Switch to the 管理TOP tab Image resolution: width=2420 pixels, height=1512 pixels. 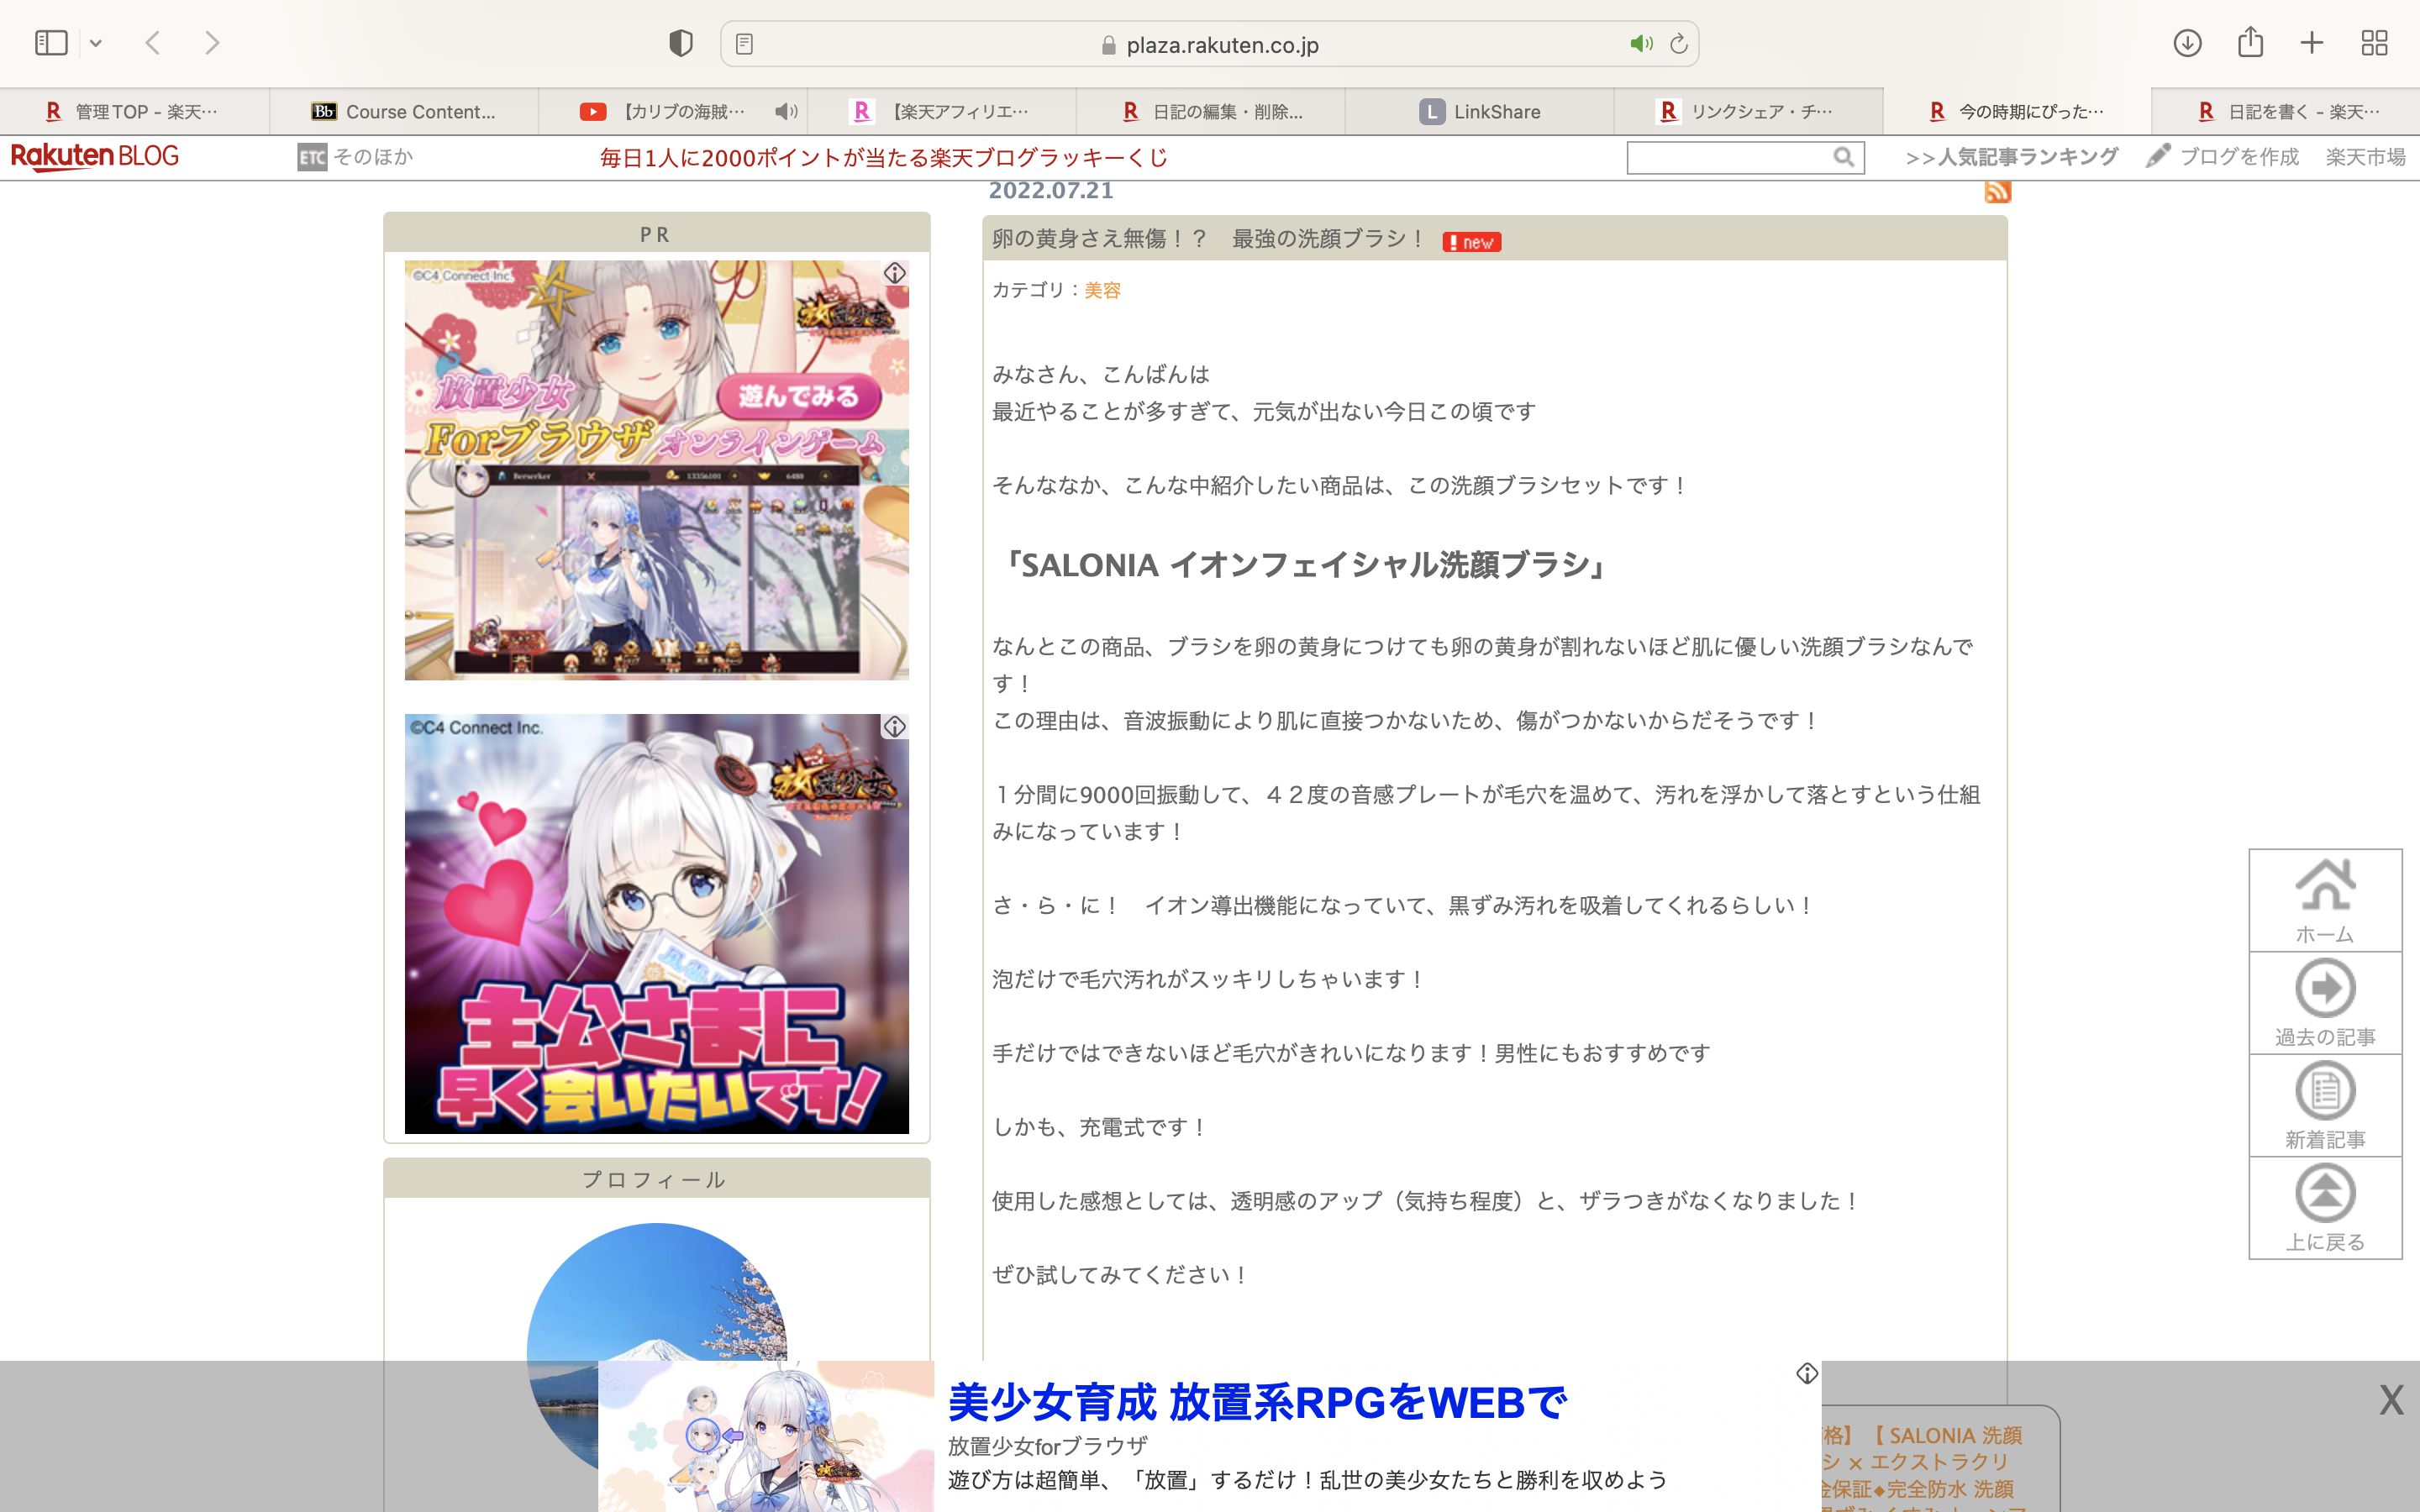[134, 111]
